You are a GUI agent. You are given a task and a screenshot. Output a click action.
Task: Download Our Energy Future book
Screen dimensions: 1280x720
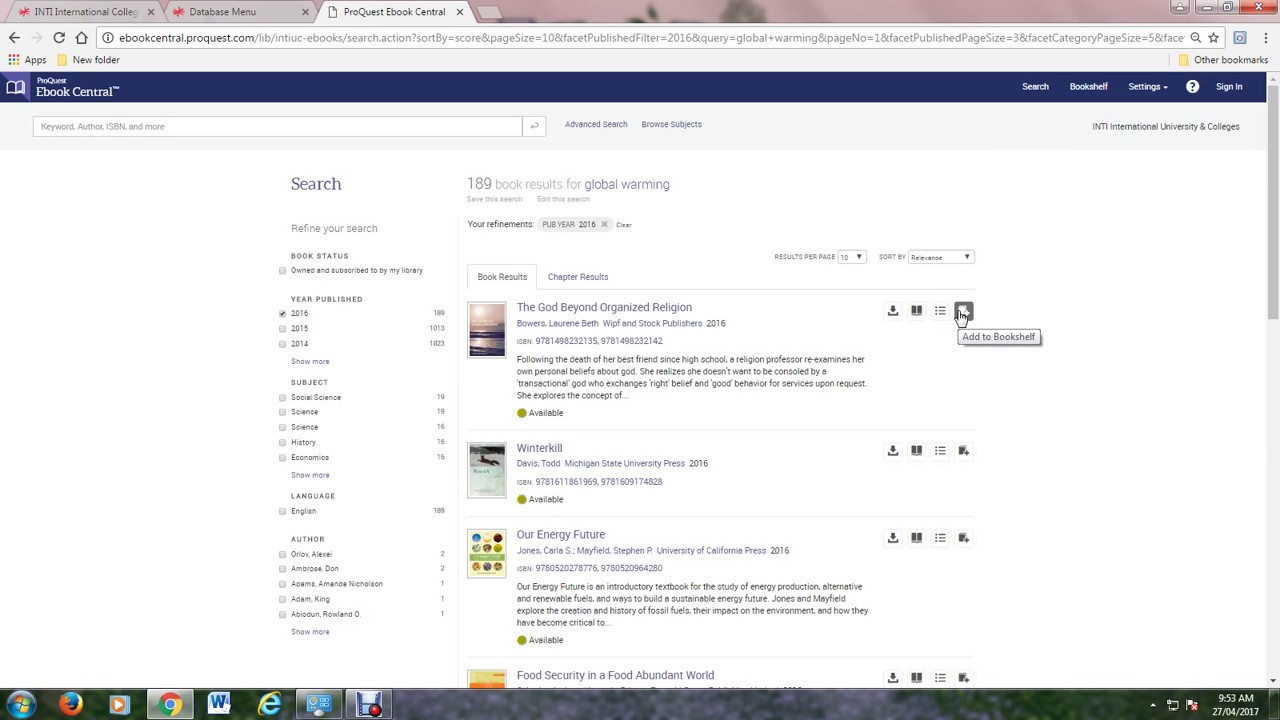tap(893, 538)
